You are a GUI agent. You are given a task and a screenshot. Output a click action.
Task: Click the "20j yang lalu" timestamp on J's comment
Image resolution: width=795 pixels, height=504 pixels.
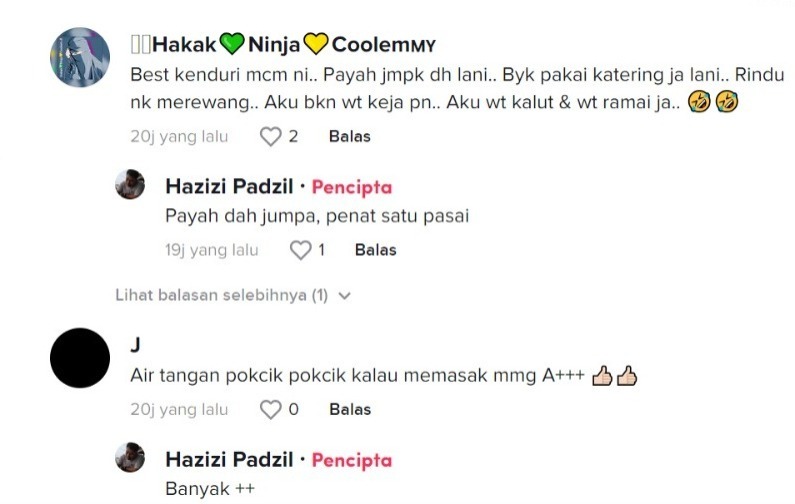[x=179, y=409]
